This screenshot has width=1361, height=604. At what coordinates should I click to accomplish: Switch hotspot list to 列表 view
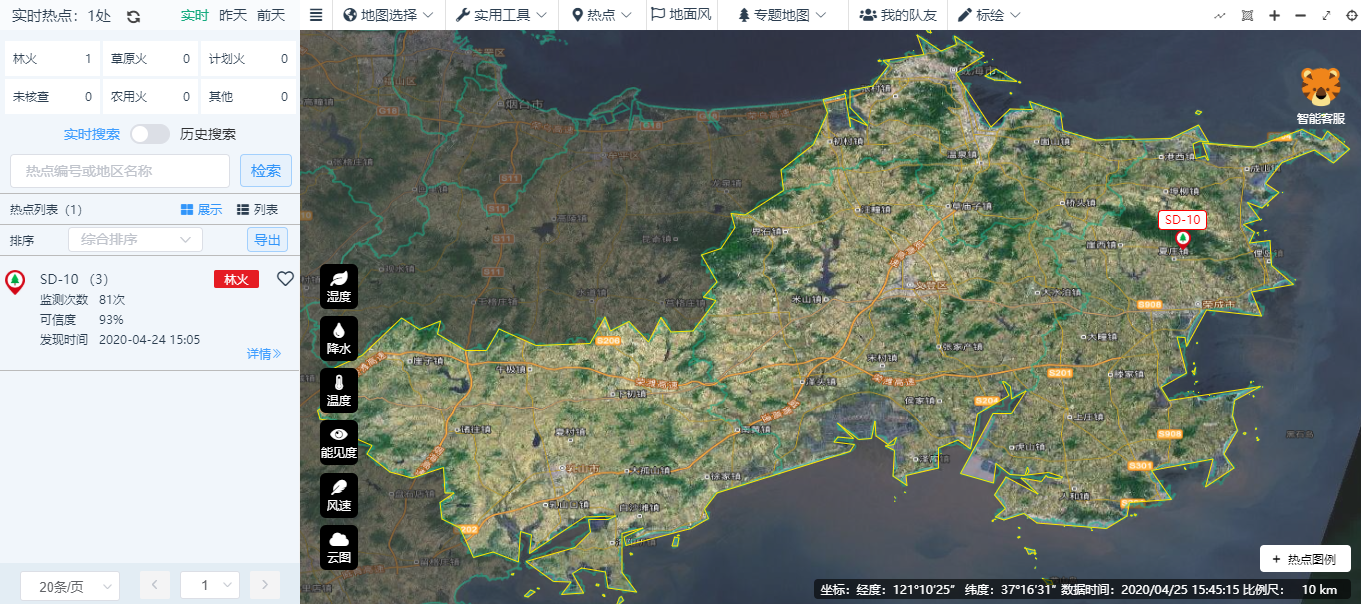257,210
